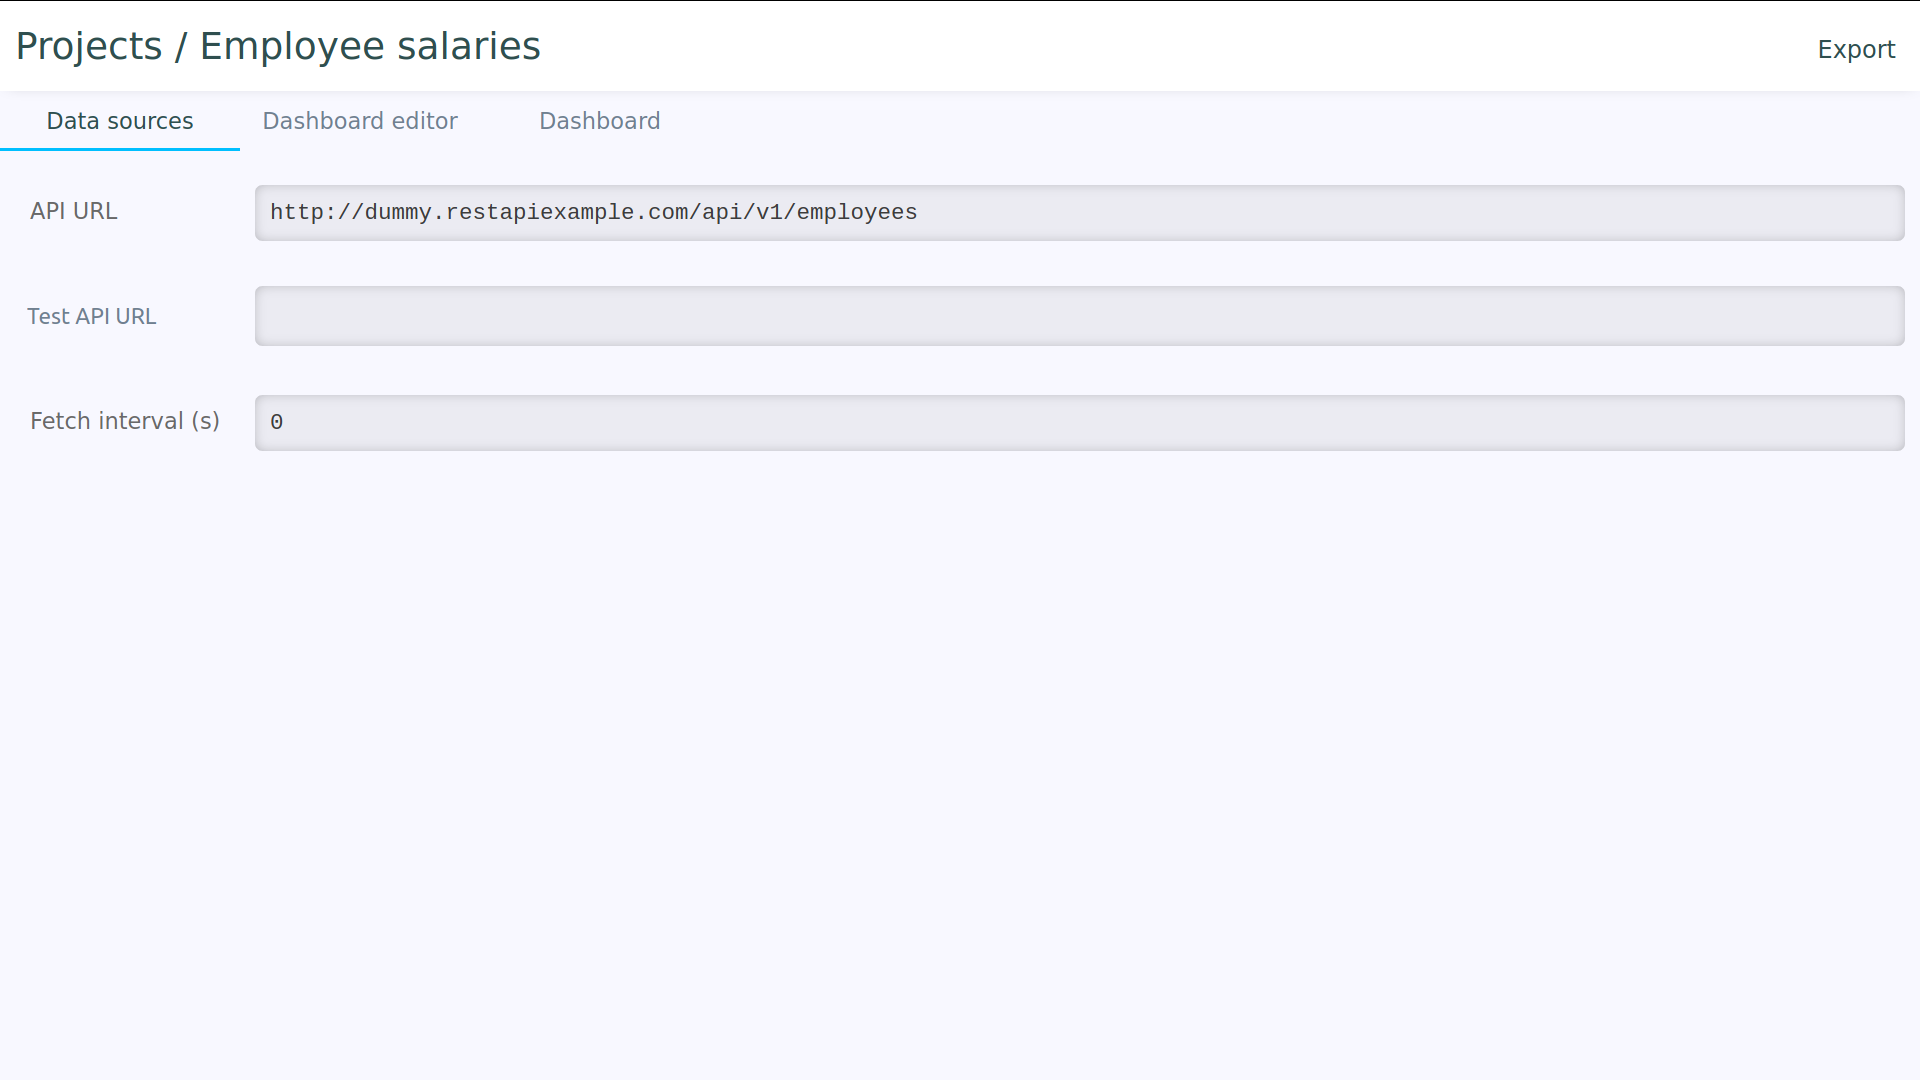The width and height of the screenshot is (1920, 1080).
Task: Click right end of Fetch interval field
Action: click(1880, 423)
